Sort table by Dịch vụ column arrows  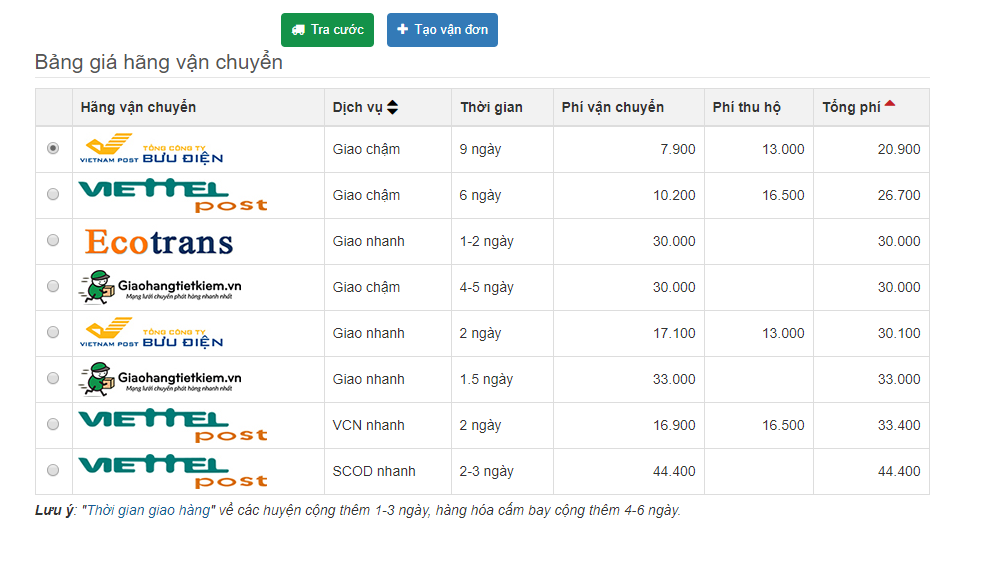[392, 107]
